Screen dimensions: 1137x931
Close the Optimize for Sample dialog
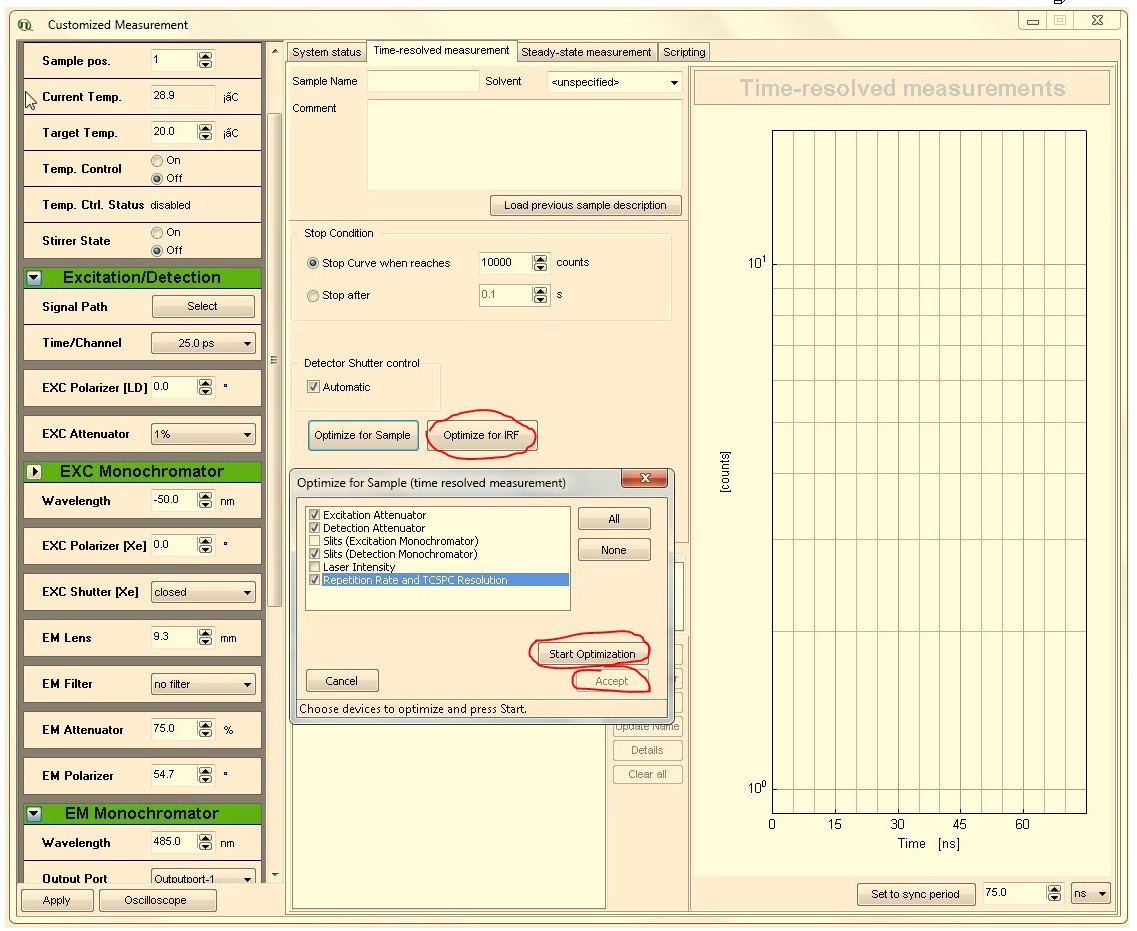[x=644, y=479]
